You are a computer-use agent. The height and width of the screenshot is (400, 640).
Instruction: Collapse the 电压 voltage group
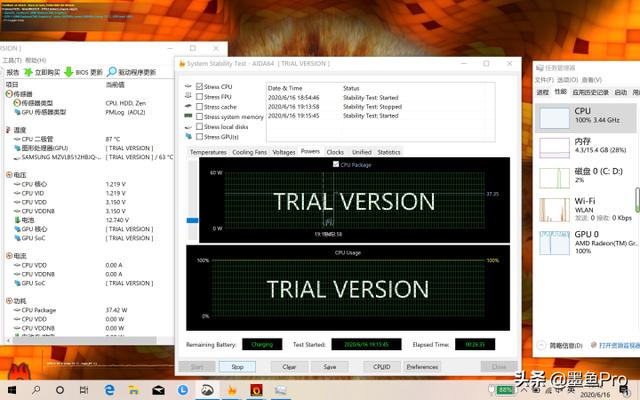point(9,175)
